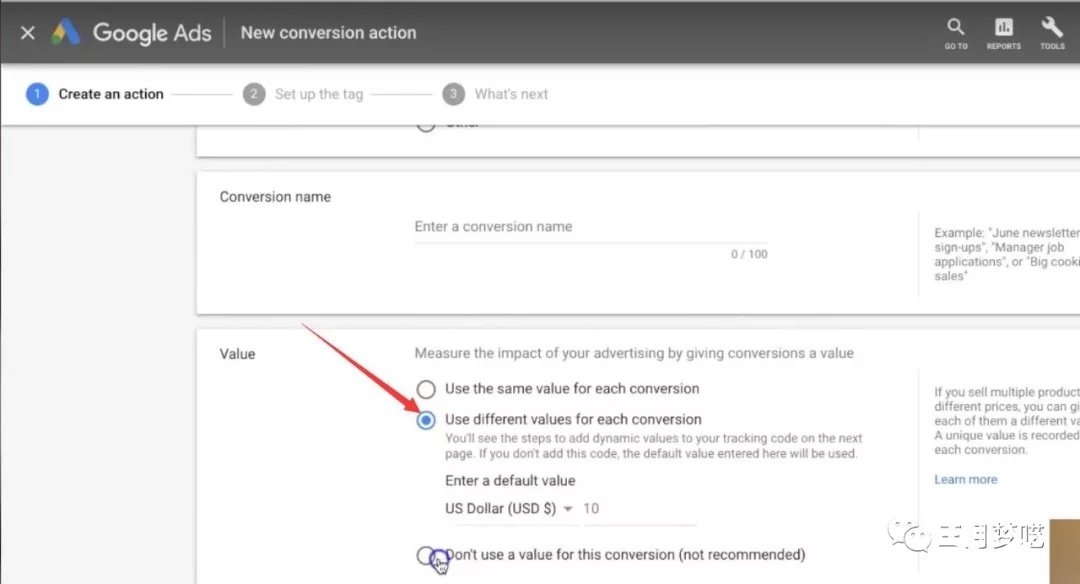This screenshot has width=1080, height=584.
Task: Click the Learn more link
Action: tap(965, 480)
